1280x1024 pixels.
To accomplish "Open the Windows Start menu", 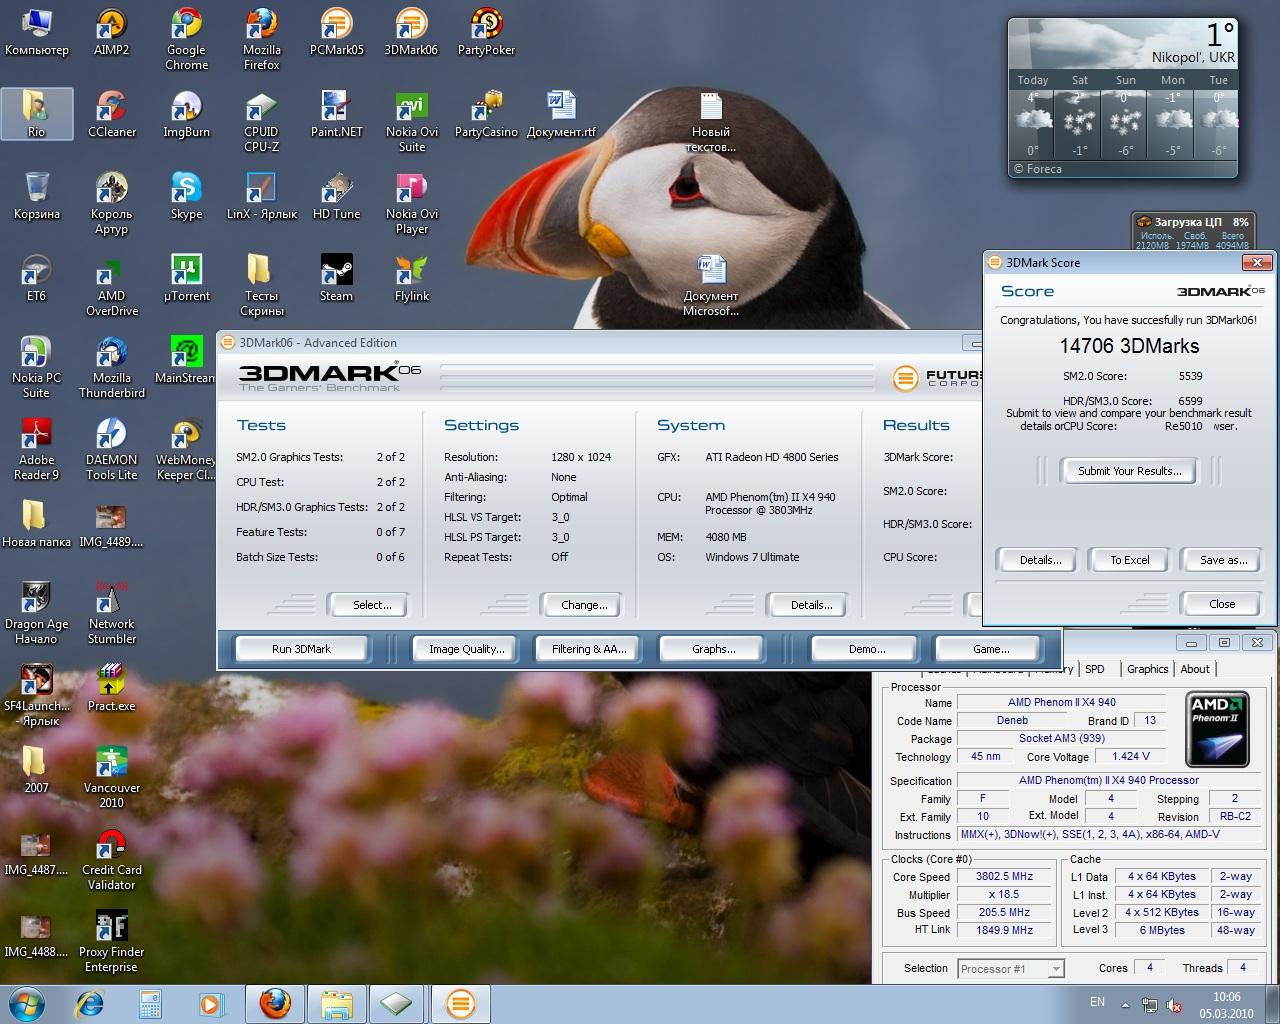I will pos(25,1003).
